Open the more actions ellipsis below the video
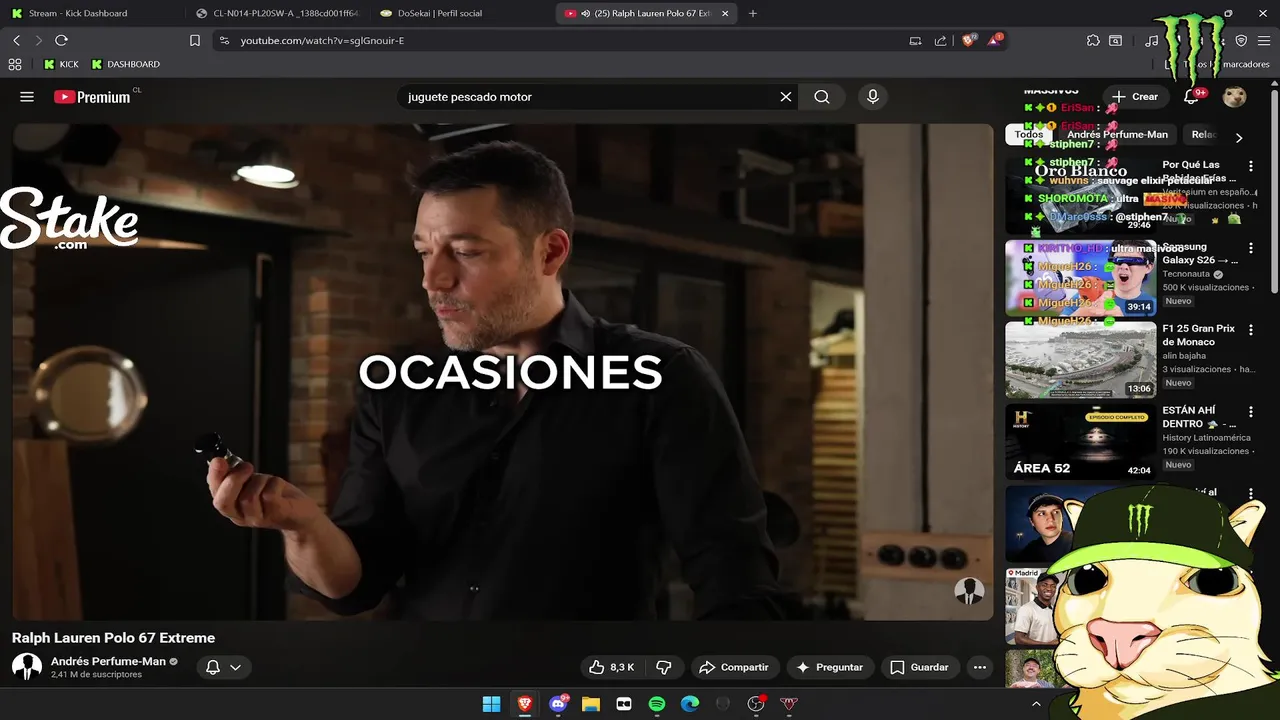Screen dimensions: 1280x720 (x=980, y=667)
